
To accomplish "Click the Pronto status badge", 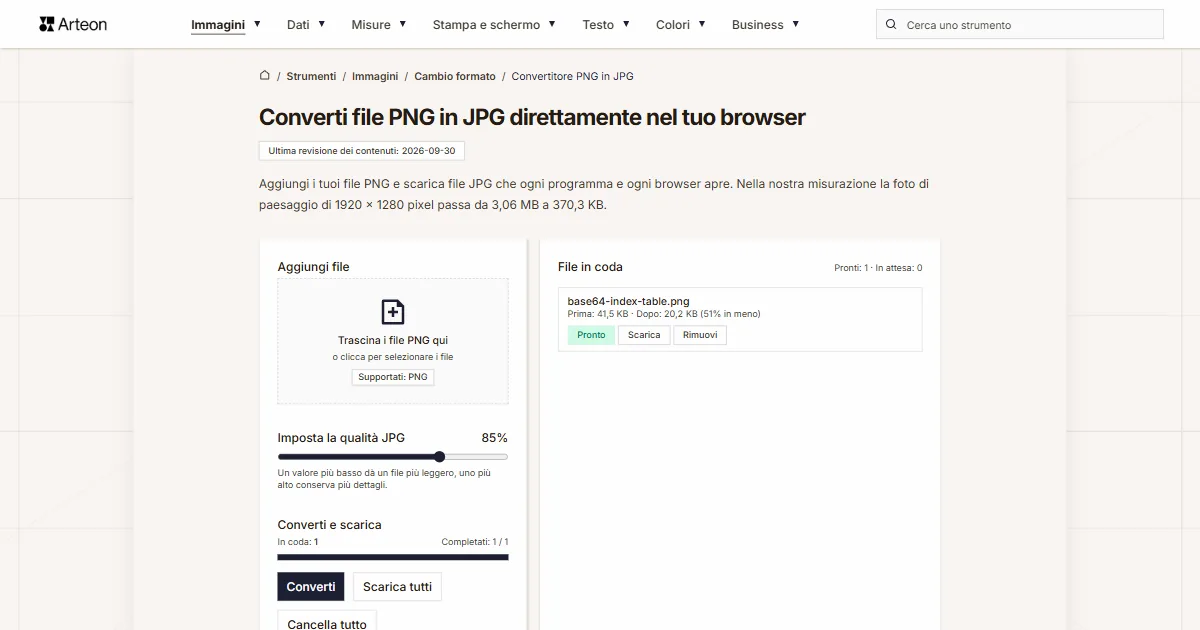I will (x=591, y=335).
